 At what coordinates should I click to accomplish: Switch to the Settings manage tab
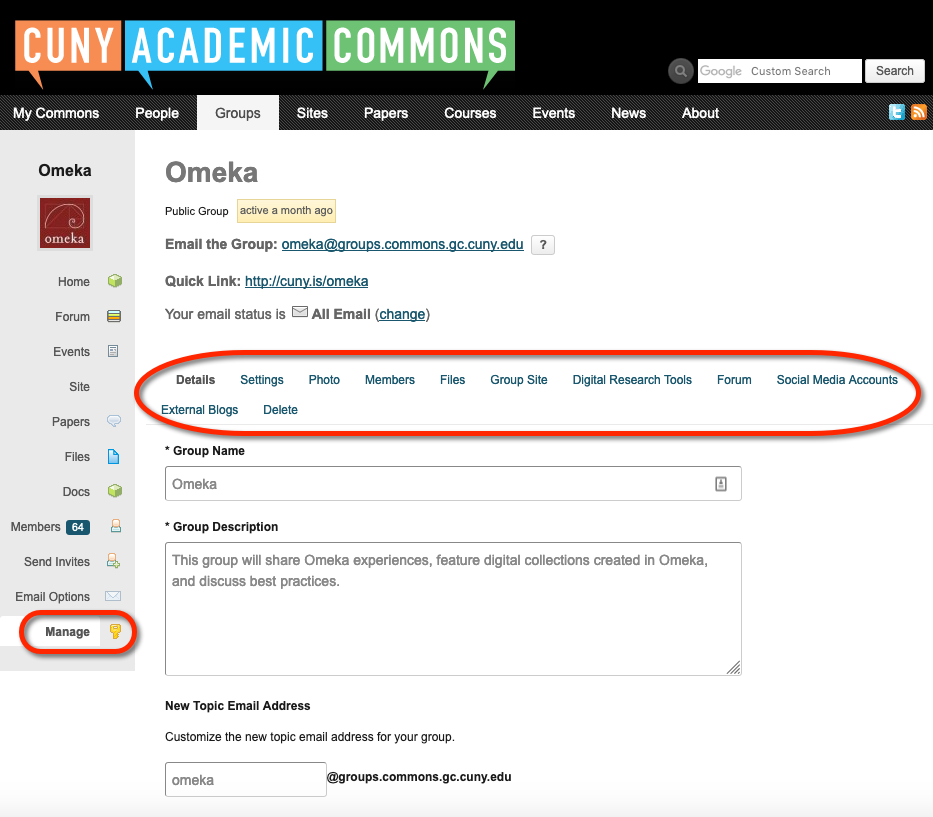pos(262,380)
